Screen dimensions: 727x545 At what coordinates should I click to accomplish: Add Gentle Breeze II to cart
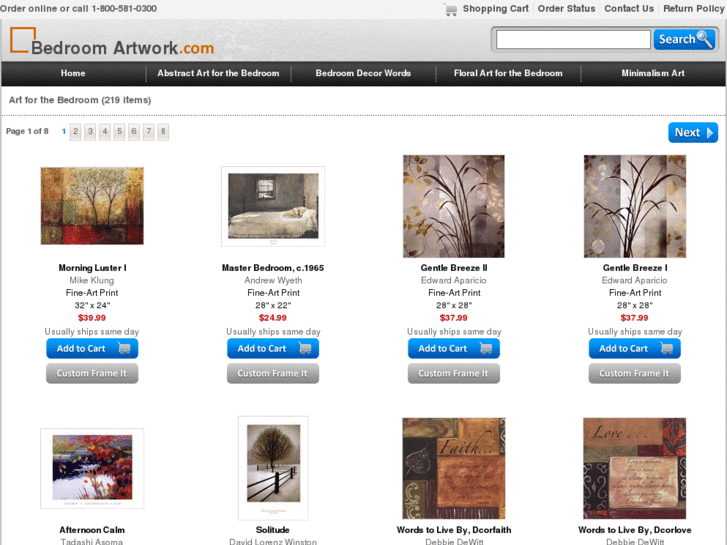pyautogui.click(x=454, y=348)
